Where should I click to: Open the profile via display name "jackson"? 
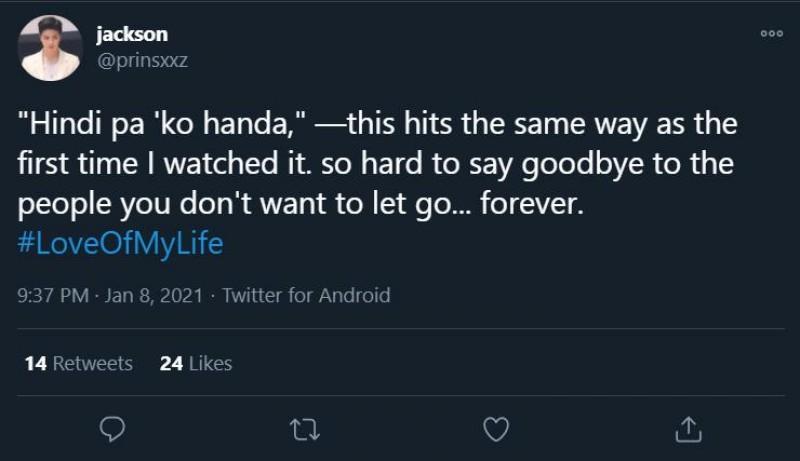(x=131, y=34)
